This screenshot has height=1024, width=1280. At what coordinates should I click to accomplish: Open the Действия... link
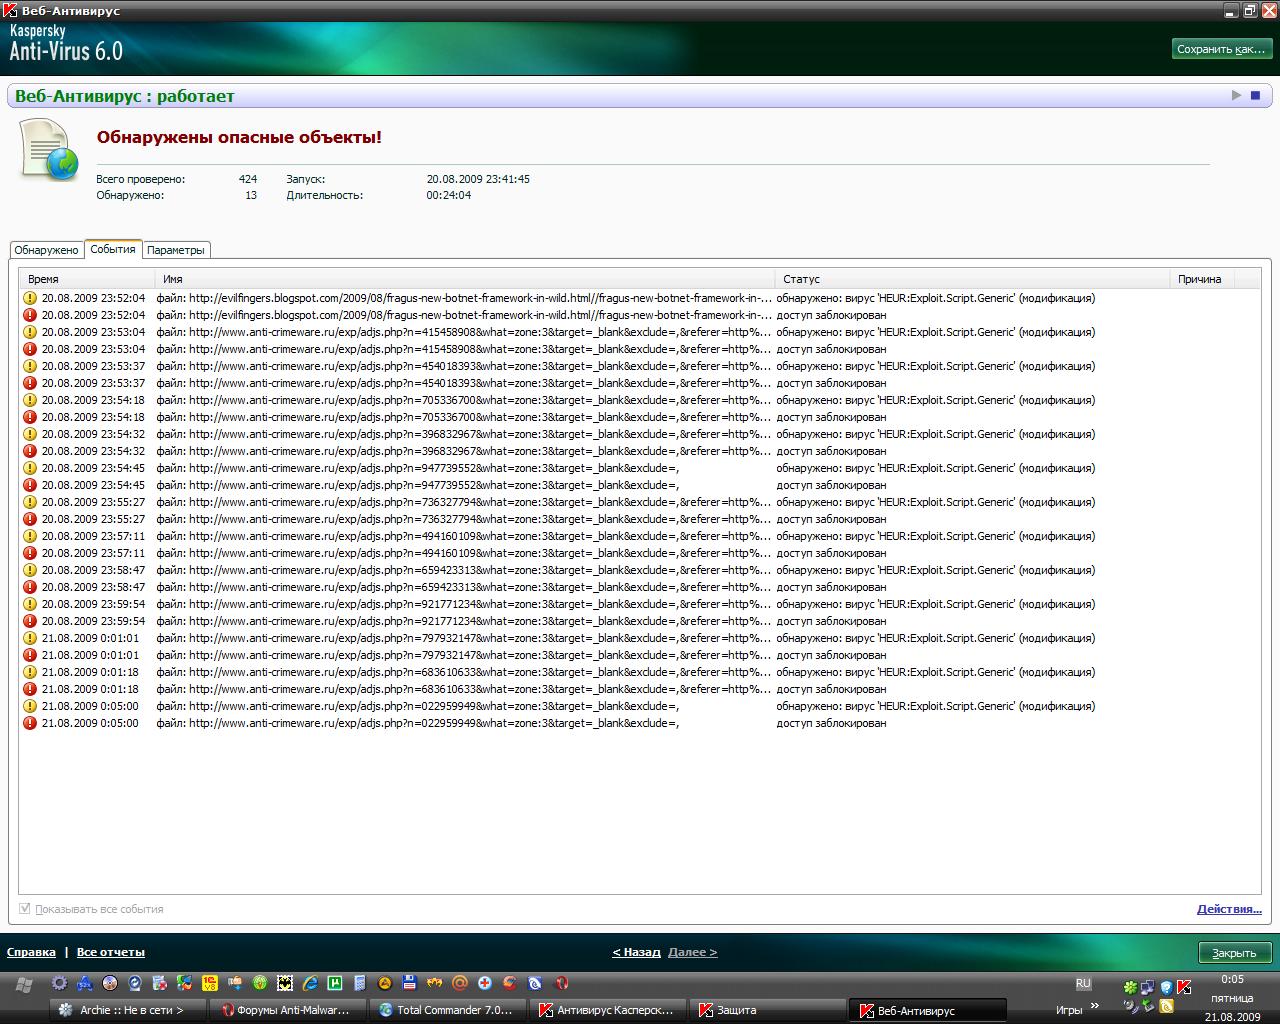coord(1229,909)
